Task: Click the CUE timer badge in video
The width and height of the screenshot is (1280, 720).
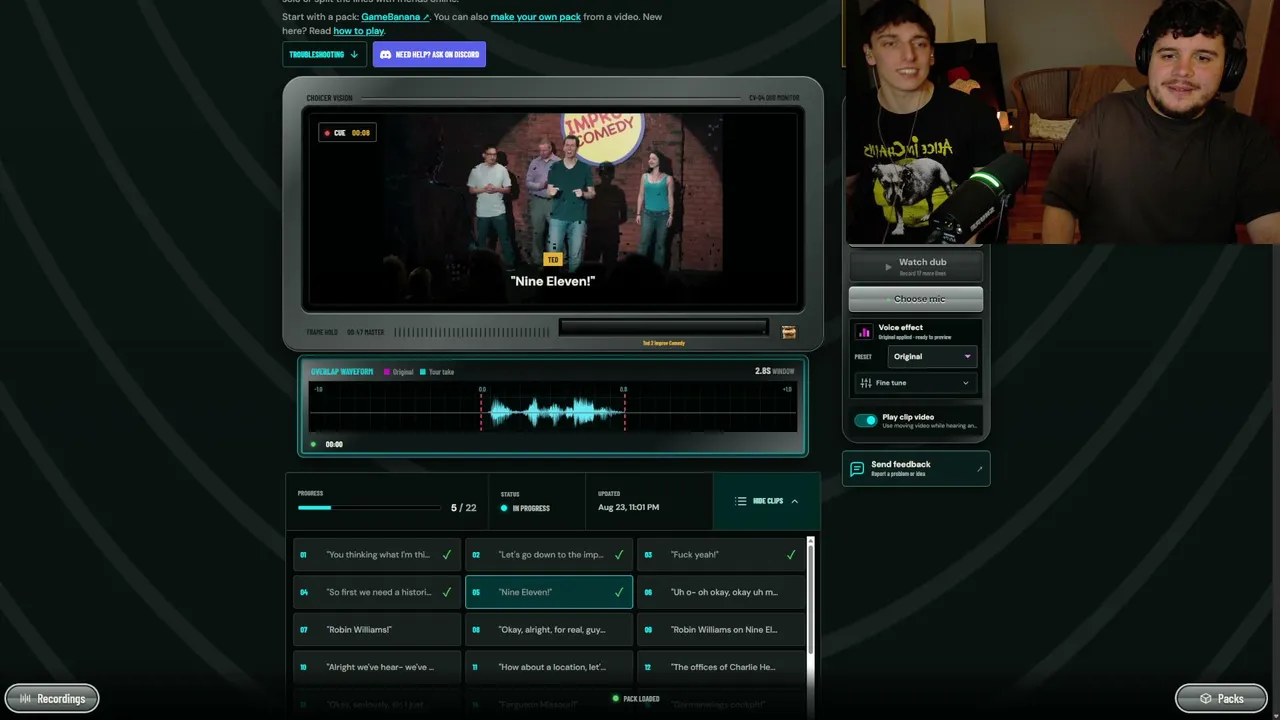Action: 347,133
